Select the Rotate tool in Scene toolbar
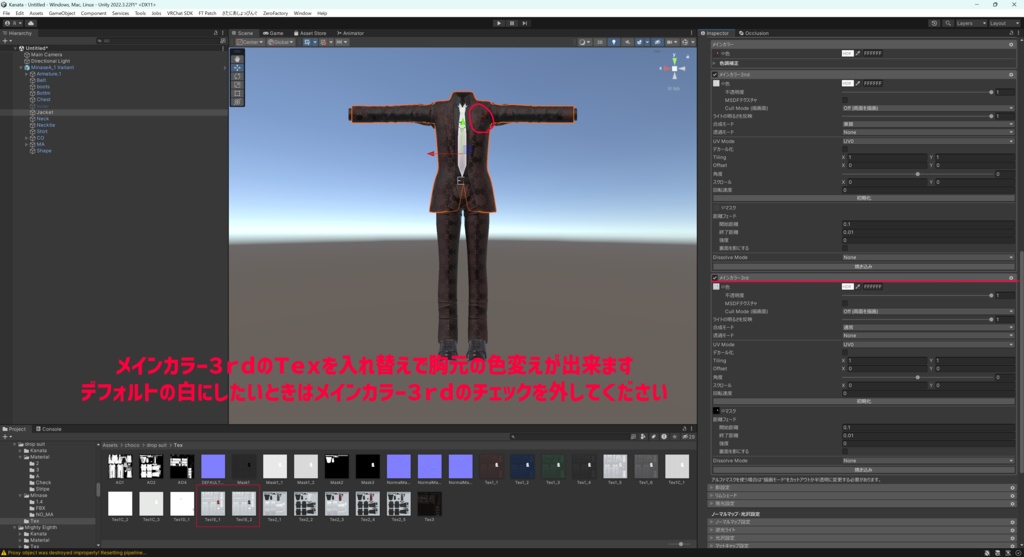The height and width of the screenshot is (557, 1024). tap(237, 76)
